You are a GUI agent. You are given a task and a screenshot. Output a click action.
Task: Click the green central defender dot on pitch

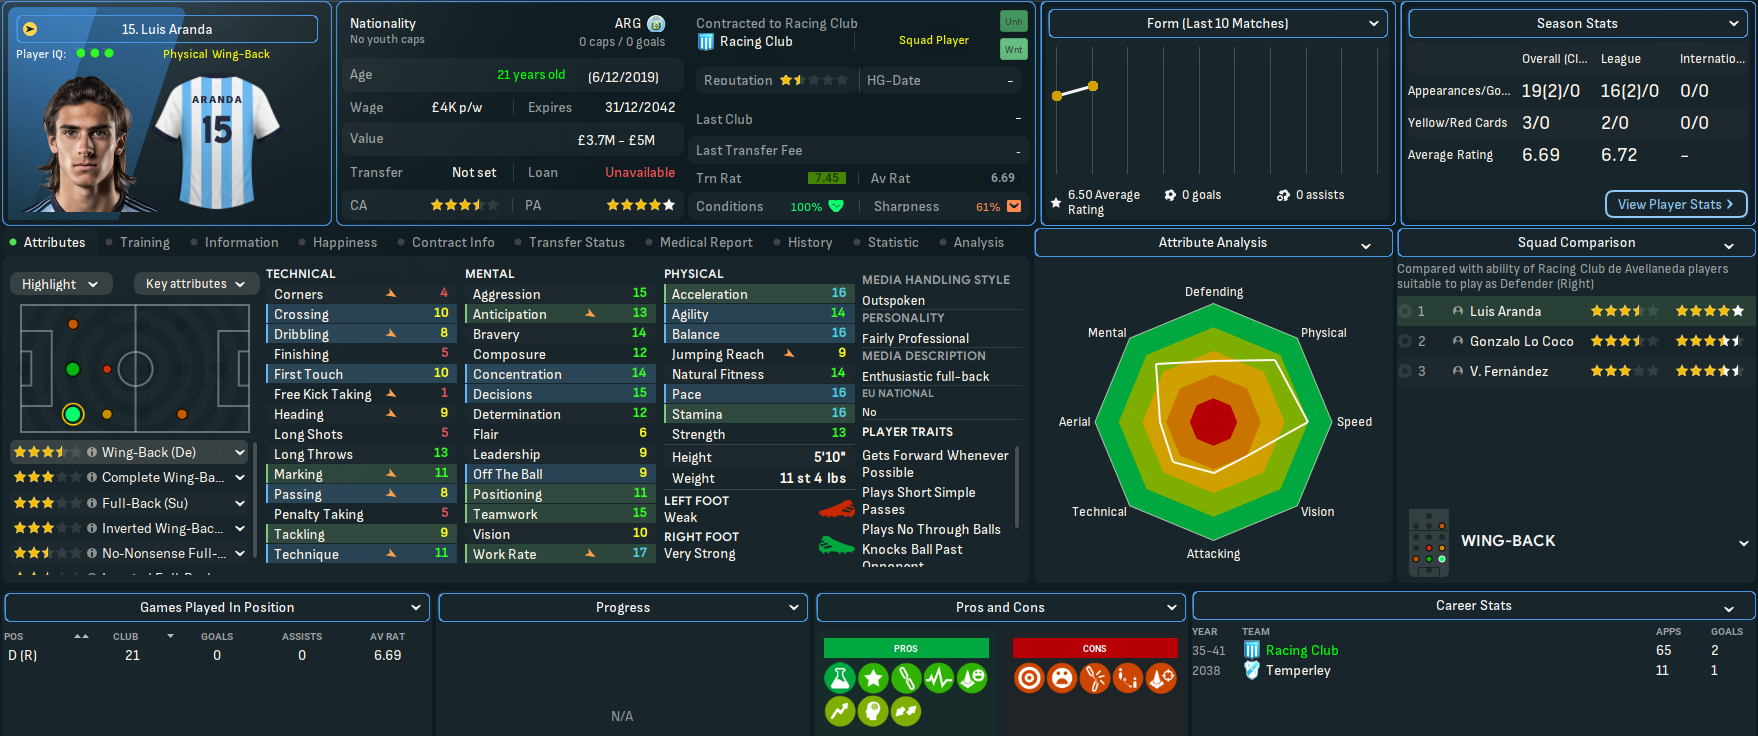click(72, 369)
